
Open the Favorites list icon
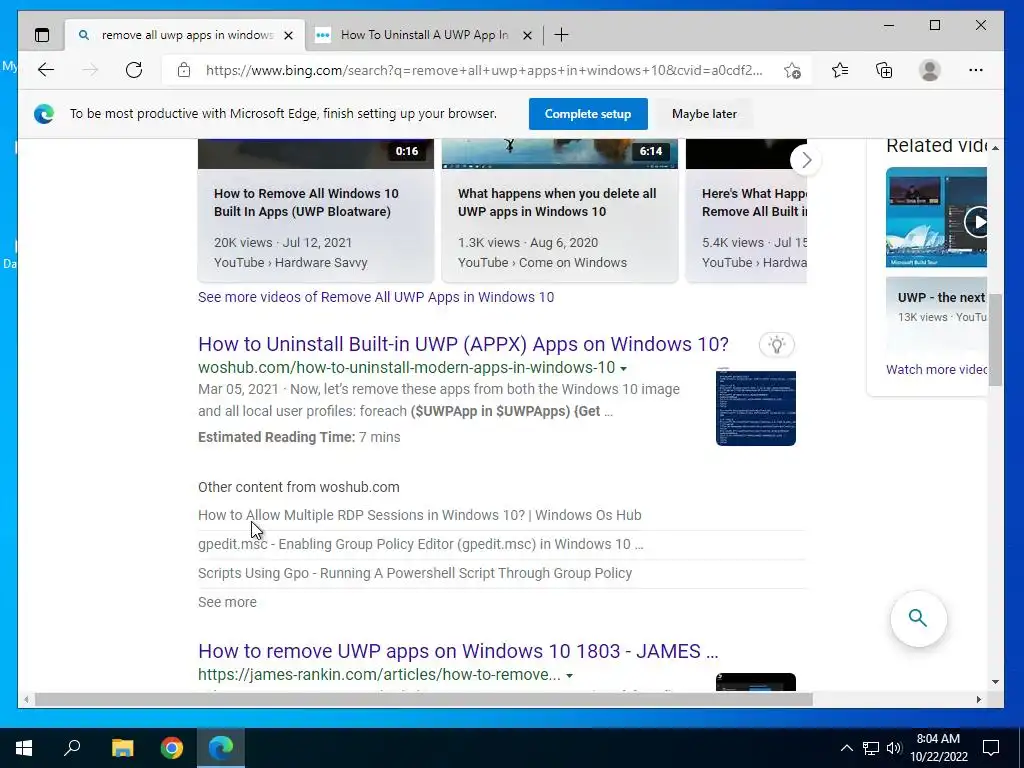tap(840, 70)
